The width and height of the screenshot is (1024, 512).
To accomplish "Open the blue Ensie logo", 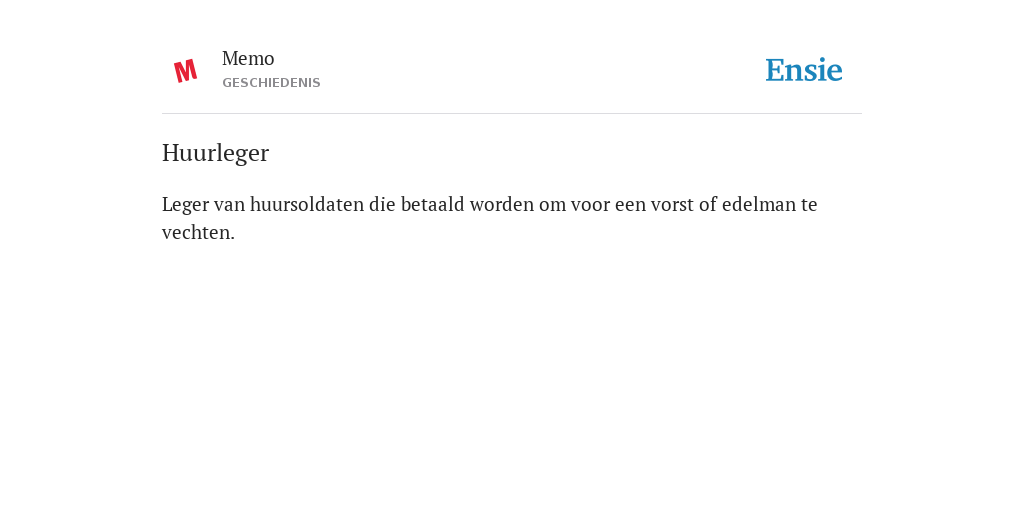I will (804, 70).
